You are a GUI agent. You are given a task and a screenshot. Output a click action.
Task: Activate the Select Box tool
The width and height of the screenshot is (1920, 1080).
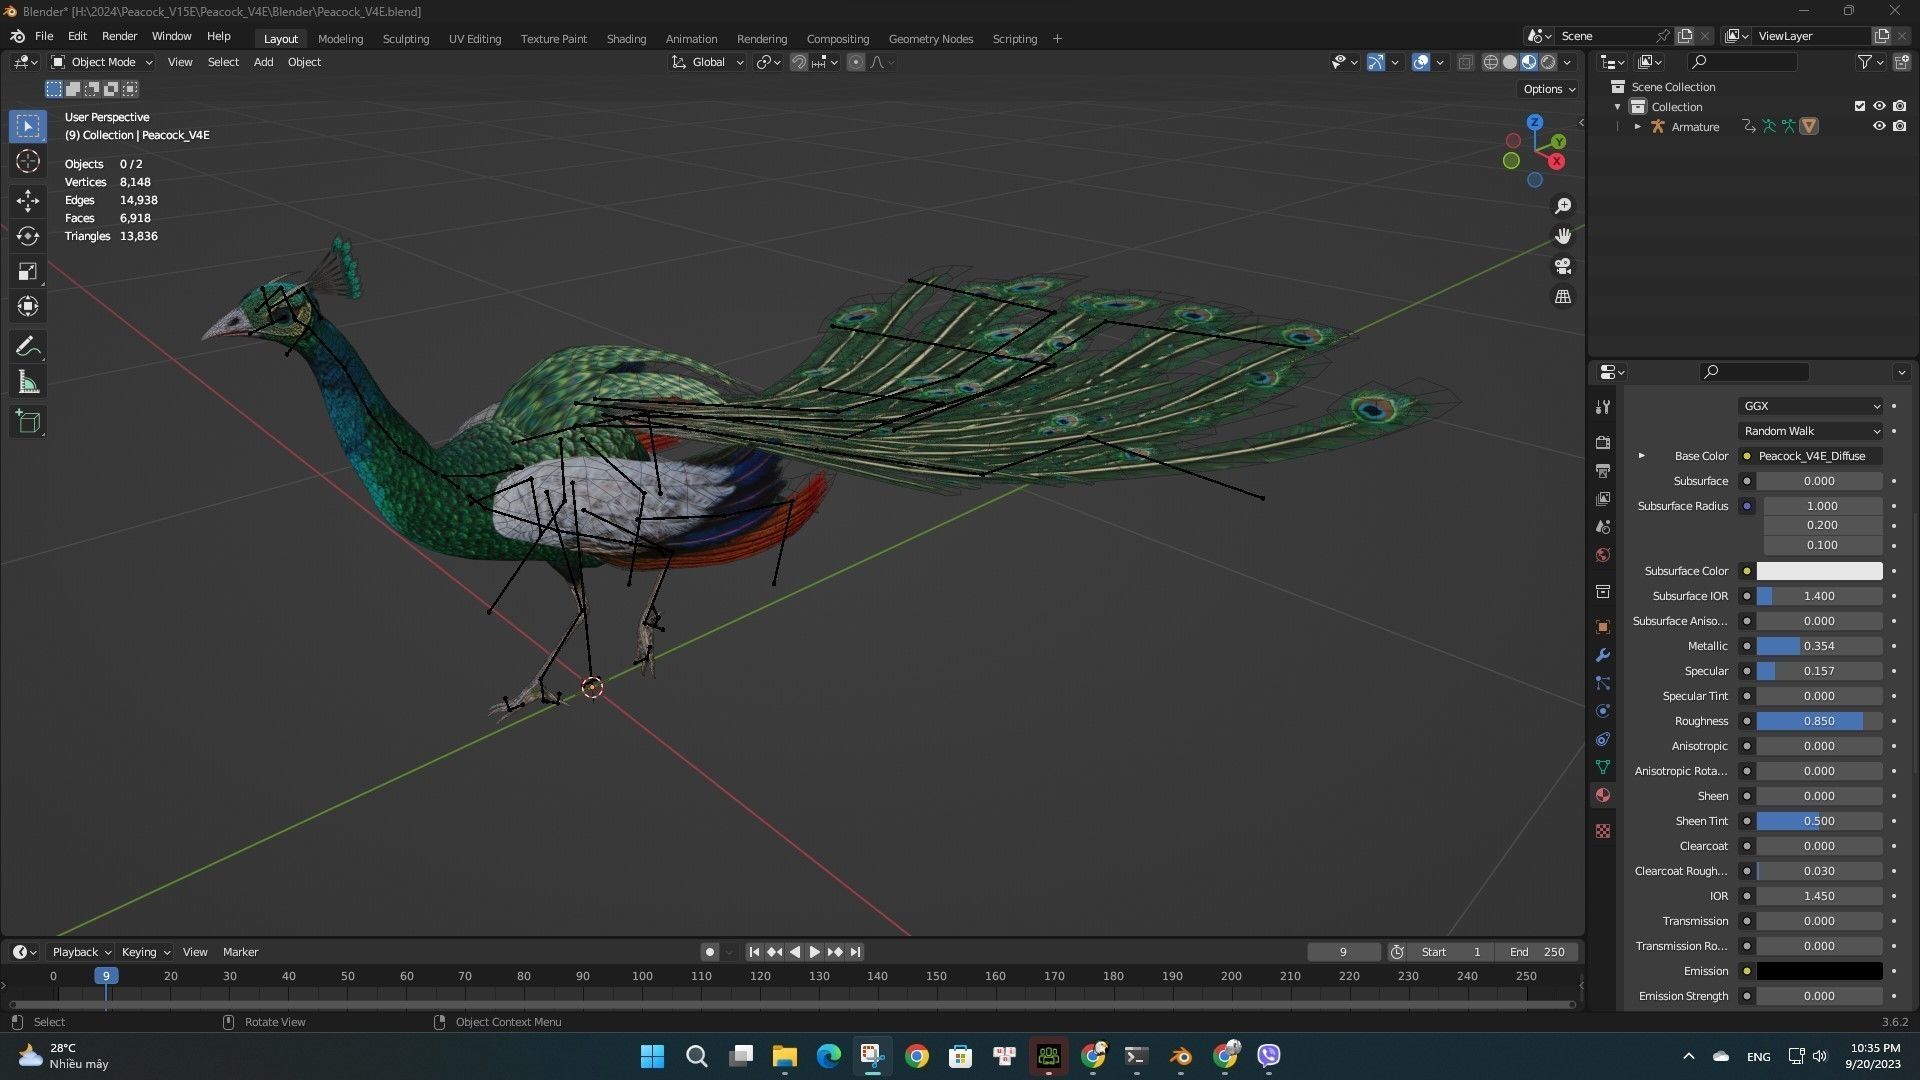pyautogui.click(x=28, y=126)
